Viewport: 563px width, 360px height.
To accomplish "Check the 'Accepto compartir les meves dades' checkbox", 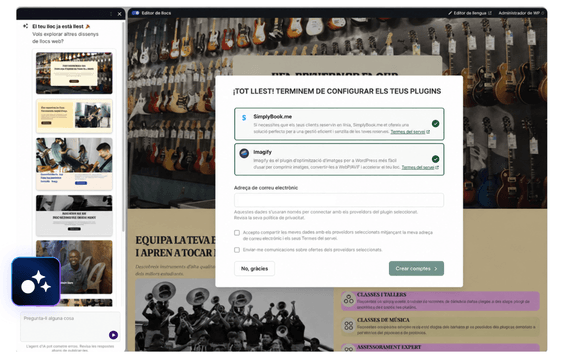I will 237,233.
